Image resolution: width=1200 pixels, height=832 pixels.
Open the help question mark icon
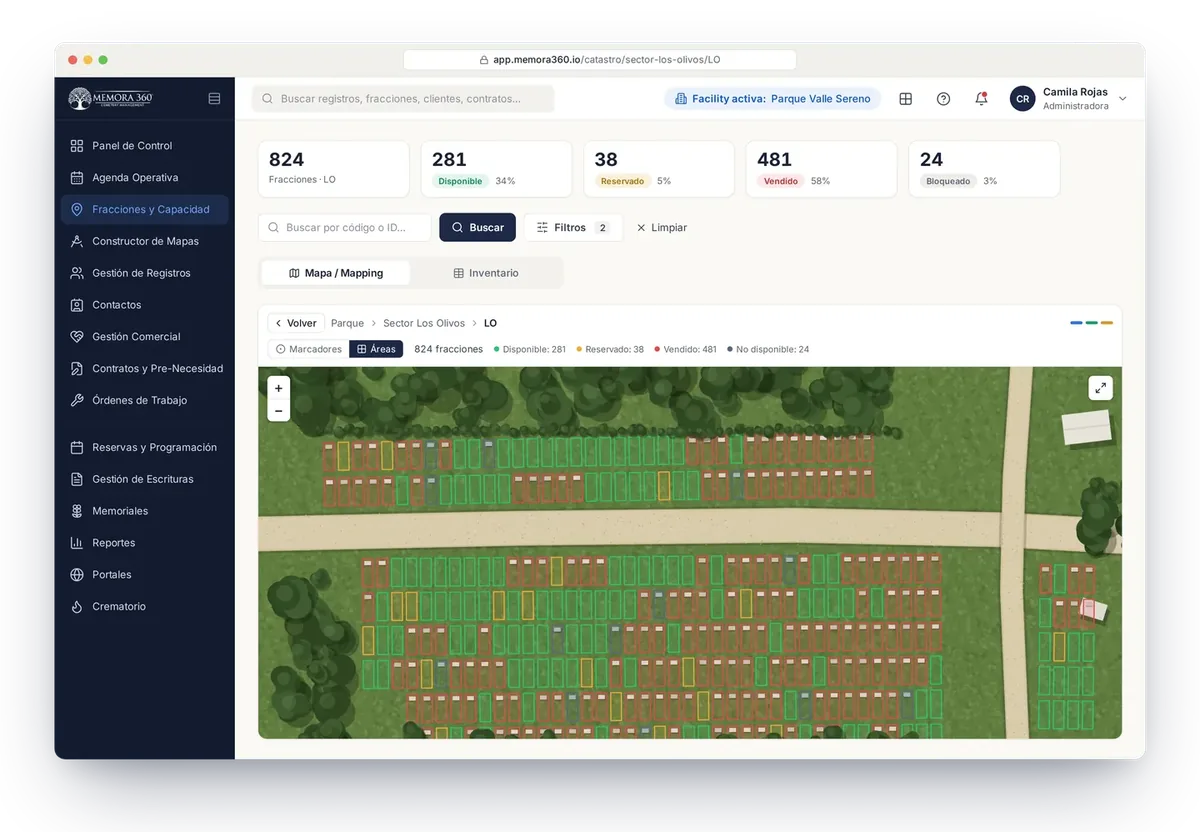[943, 99]
